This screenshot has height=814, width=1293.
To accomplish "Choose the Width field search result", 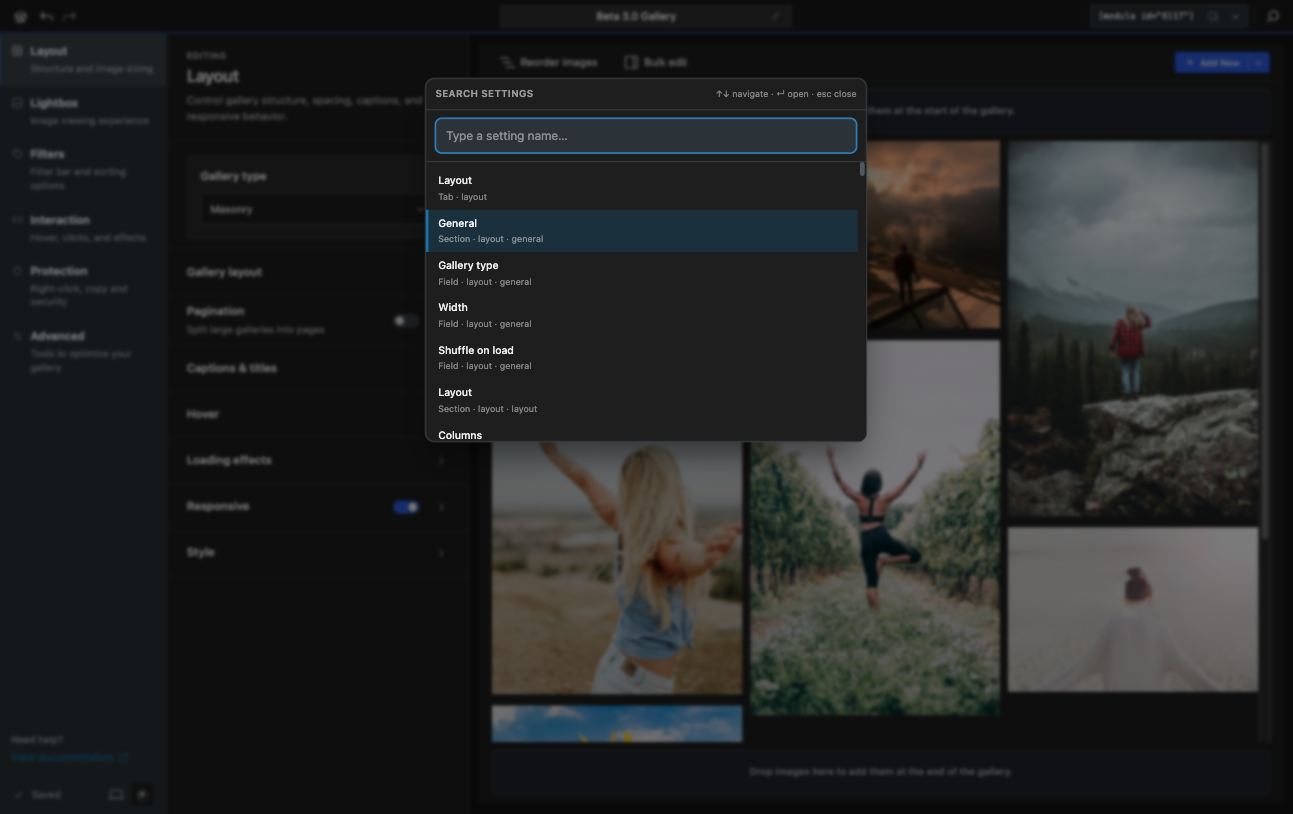I will [x=642, y=315].
